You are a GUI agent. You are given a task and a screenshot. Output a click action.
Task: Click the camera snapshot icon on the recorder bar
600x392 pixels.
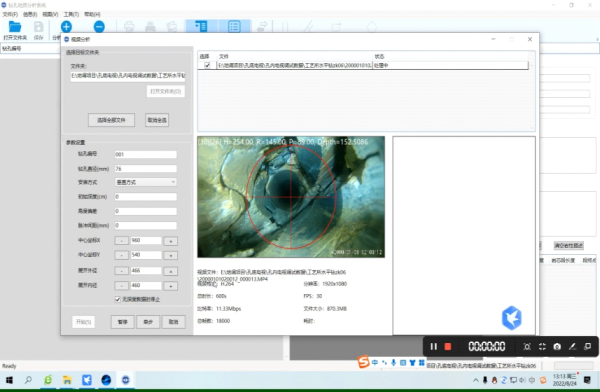pyautogui.click(x=557, y=346)
